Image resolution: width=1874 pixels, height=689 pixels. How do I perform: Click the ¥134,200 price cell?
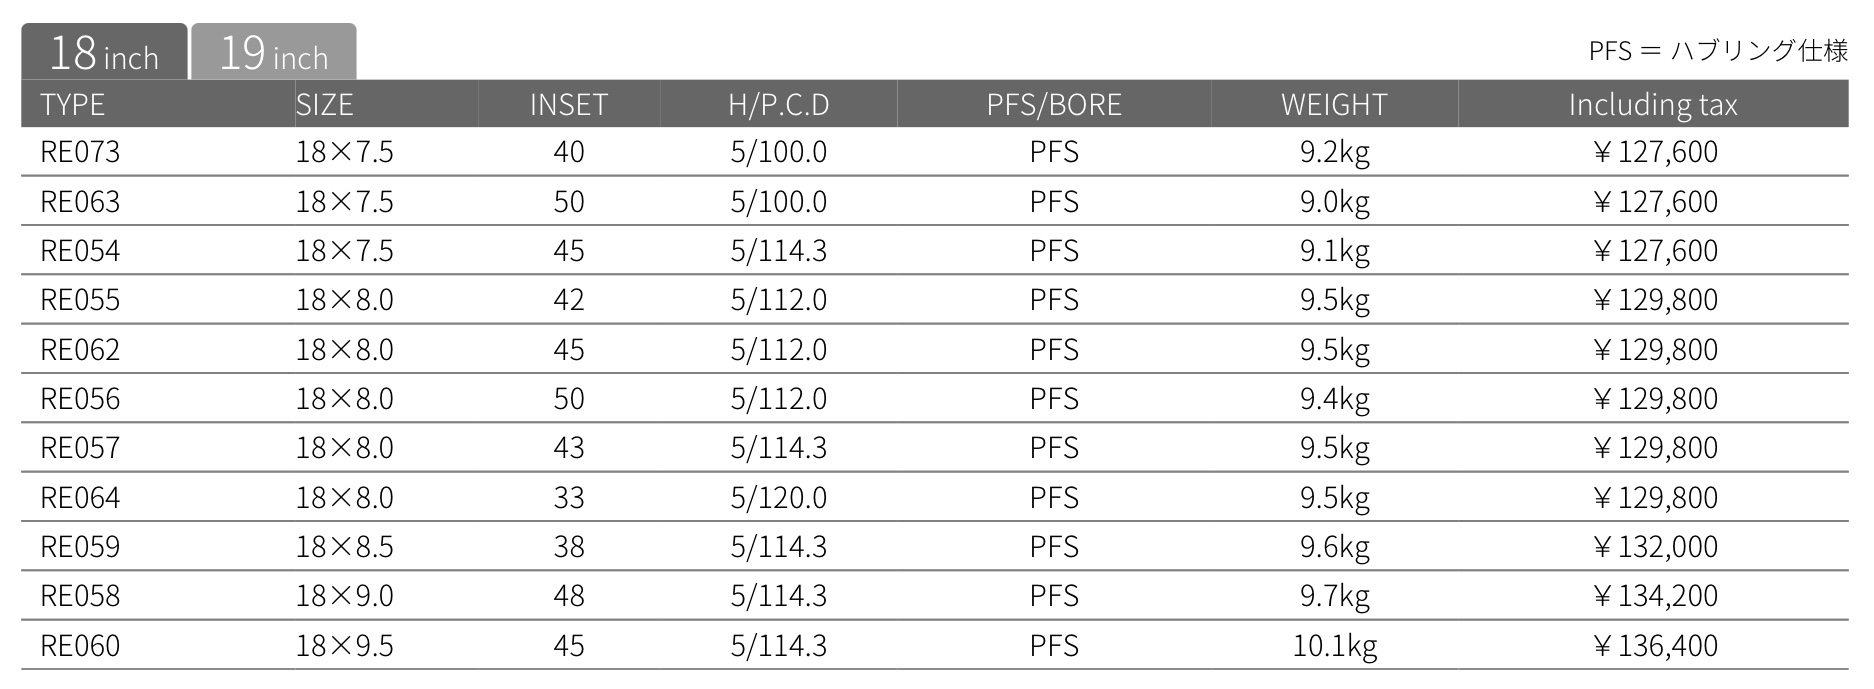[1654, 596]
